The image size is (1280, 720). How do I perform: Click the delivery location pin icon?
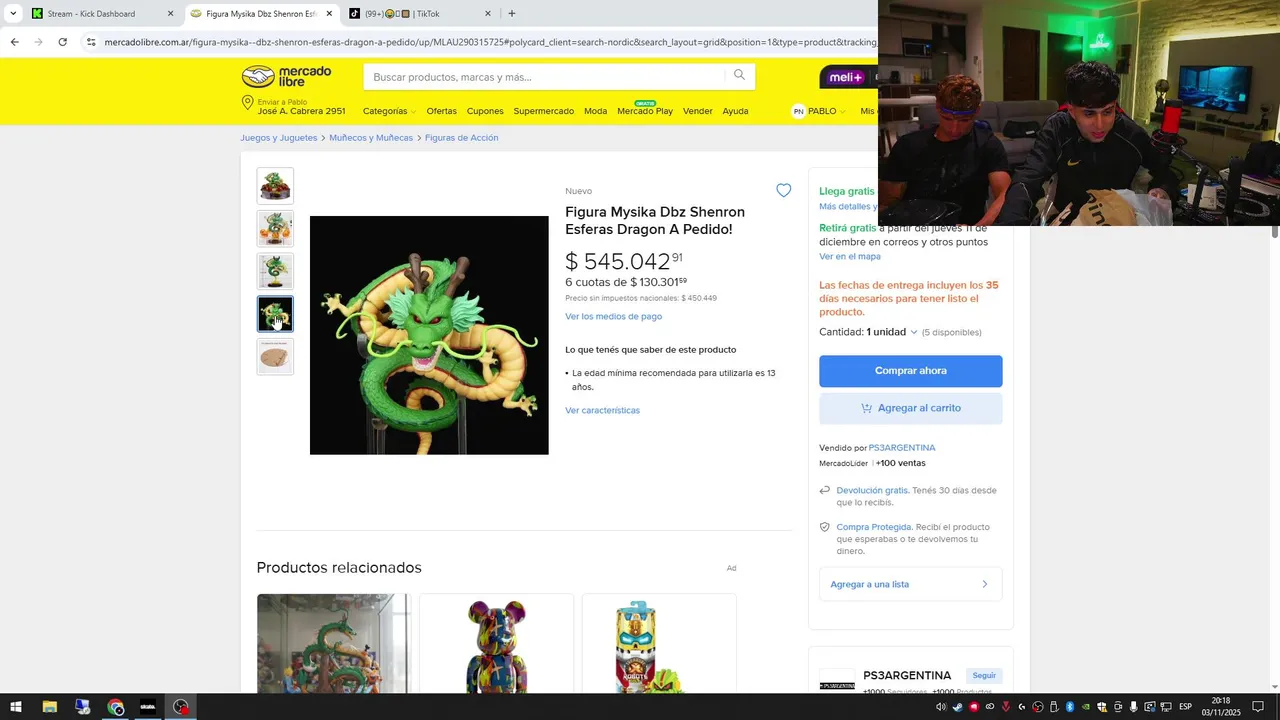coord(247,103)
